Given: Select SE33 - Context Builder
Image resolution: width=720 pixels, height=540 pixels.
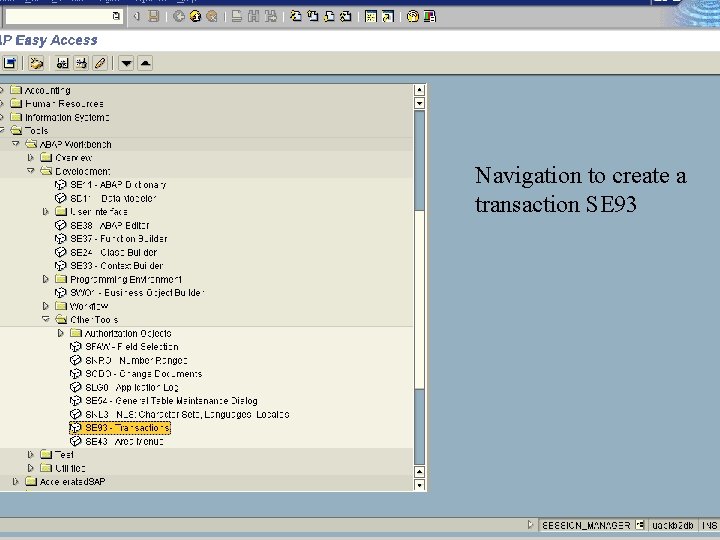Looking at the screenshot, I should [117, 266].
